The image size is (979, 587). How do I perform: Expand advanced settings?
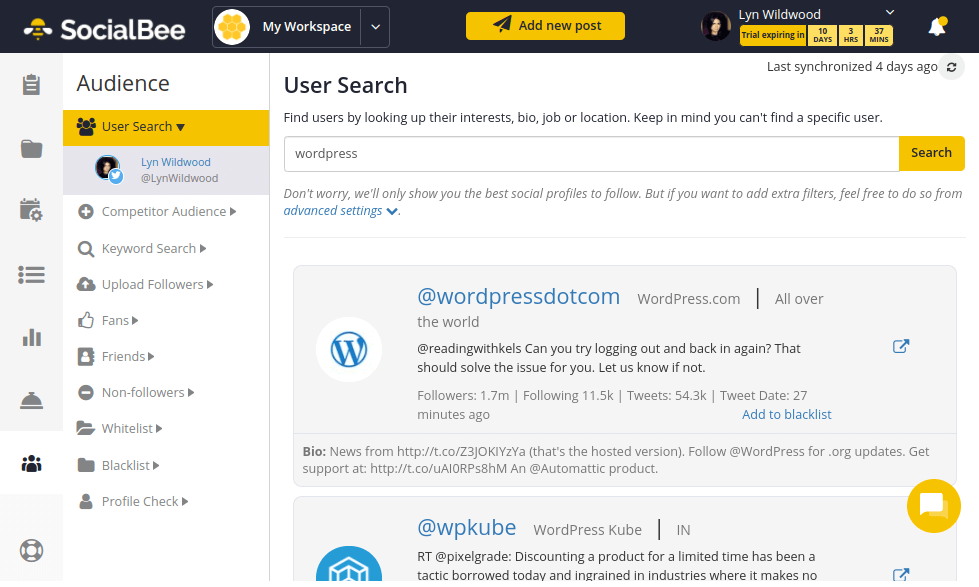pos(341,211)
